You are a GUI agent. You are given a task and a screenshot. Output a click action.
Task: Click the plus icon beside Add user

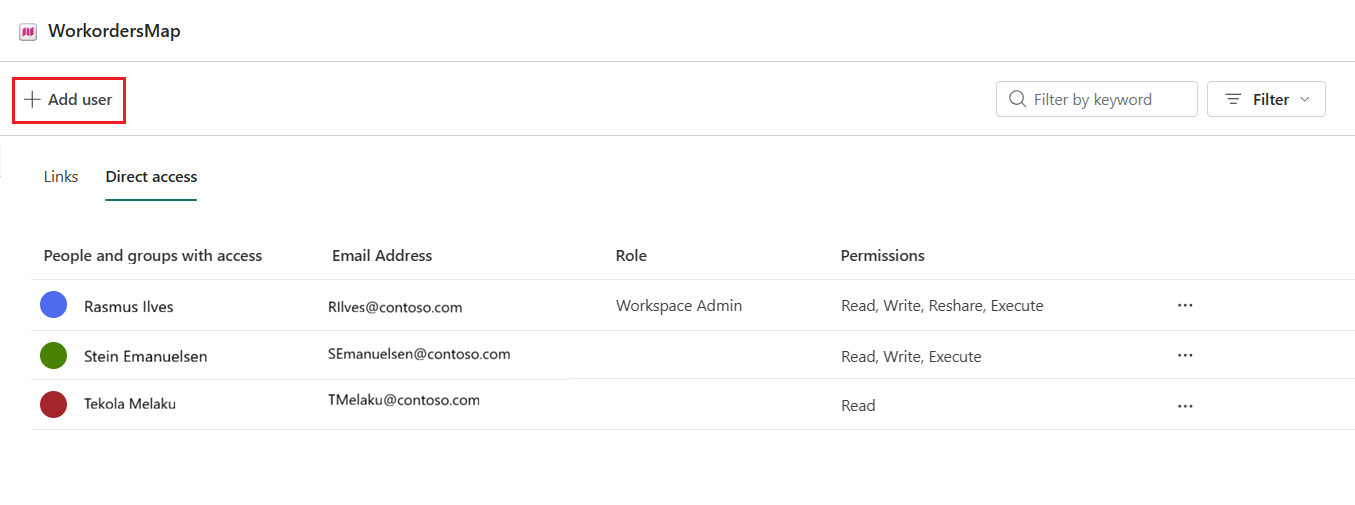(x=33, y=100)
